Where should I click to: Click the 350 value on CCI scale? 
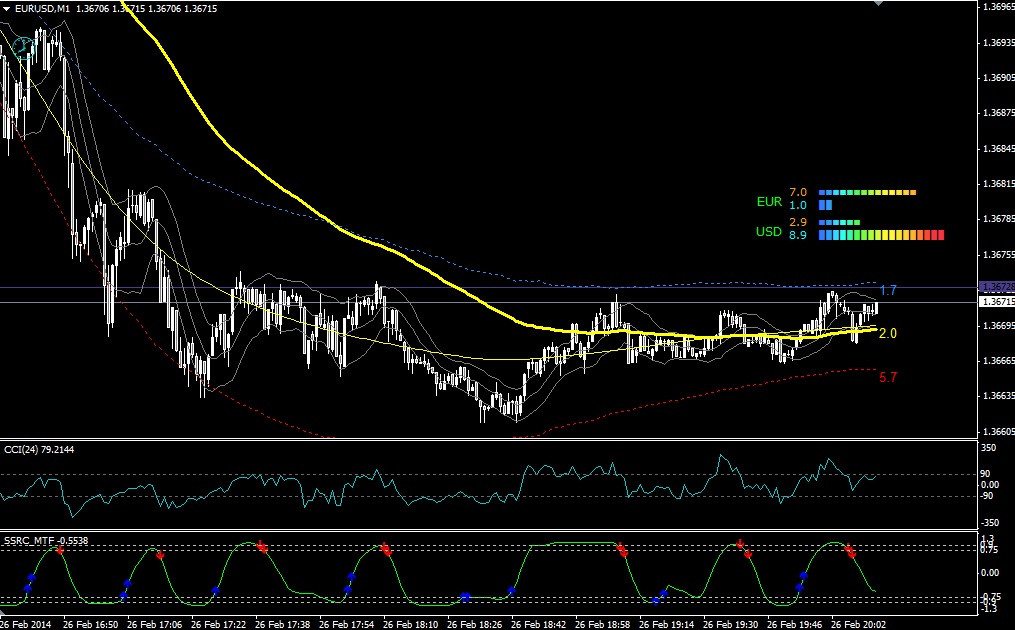point(989,448)
